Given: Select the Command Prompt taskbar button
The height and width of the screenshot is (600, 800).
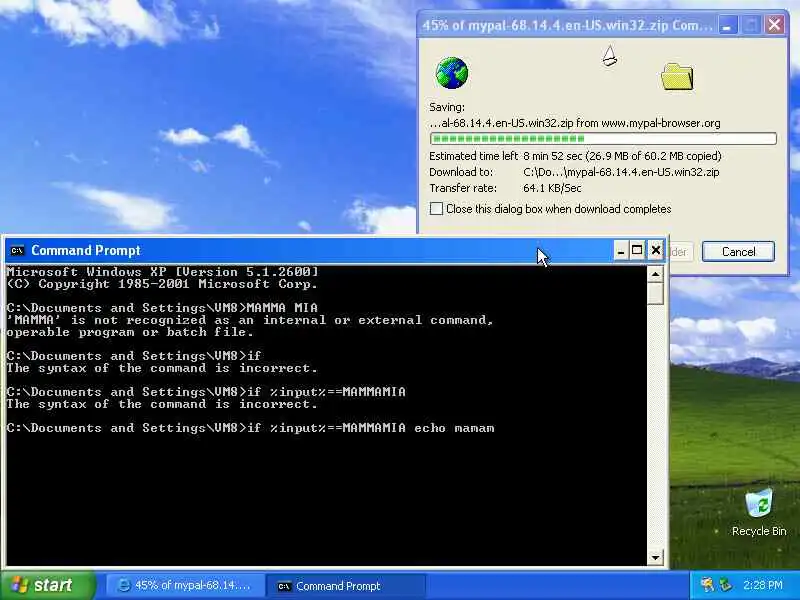Looking at the screenshot, I should [345, 586].
